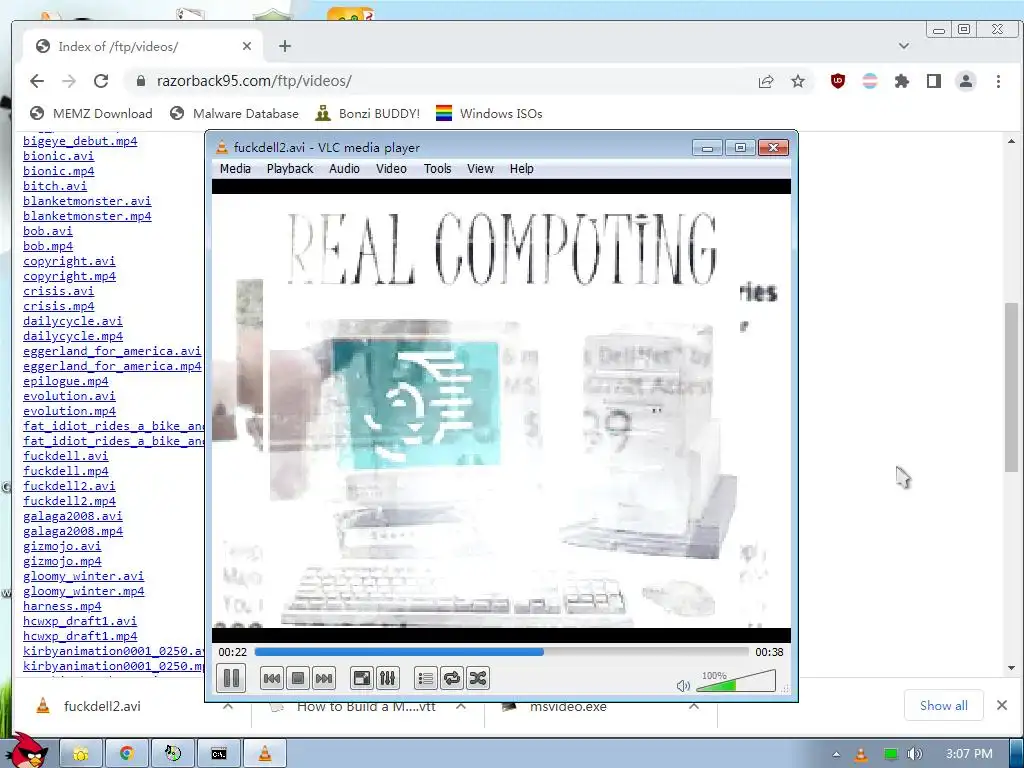Open the Playback menu in VLC

click(x=290, y=168)
